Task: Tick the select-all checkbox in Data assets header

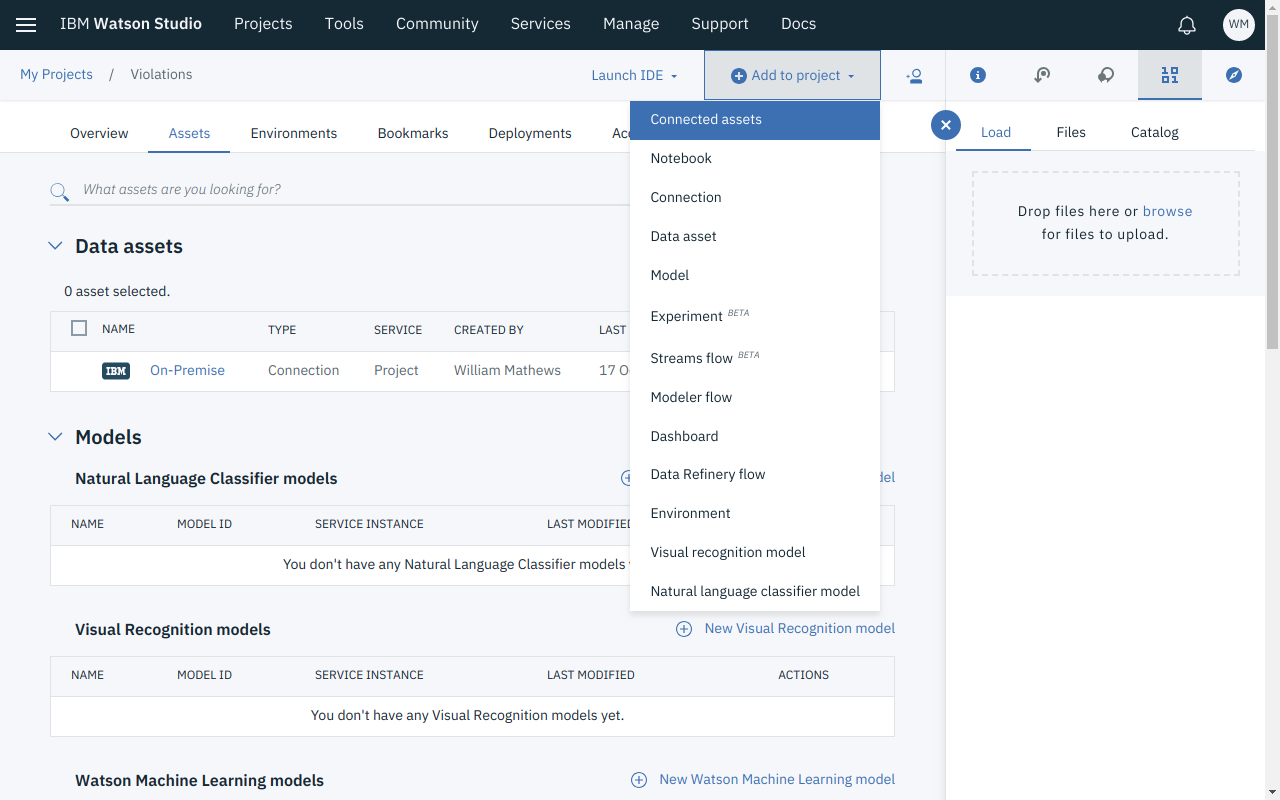Action: (x=79, y=328)
